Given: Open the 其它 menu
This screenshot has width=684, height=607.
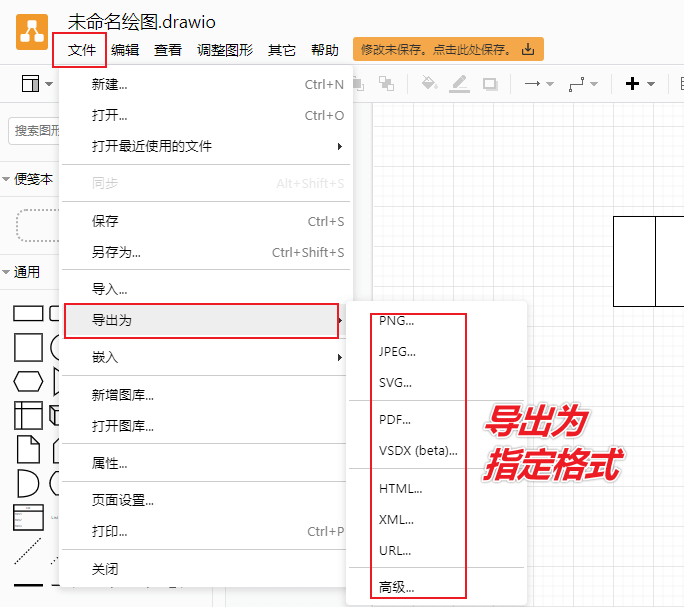Looking at the screenshot, I should pyautogui.click(x=281, y=50).
